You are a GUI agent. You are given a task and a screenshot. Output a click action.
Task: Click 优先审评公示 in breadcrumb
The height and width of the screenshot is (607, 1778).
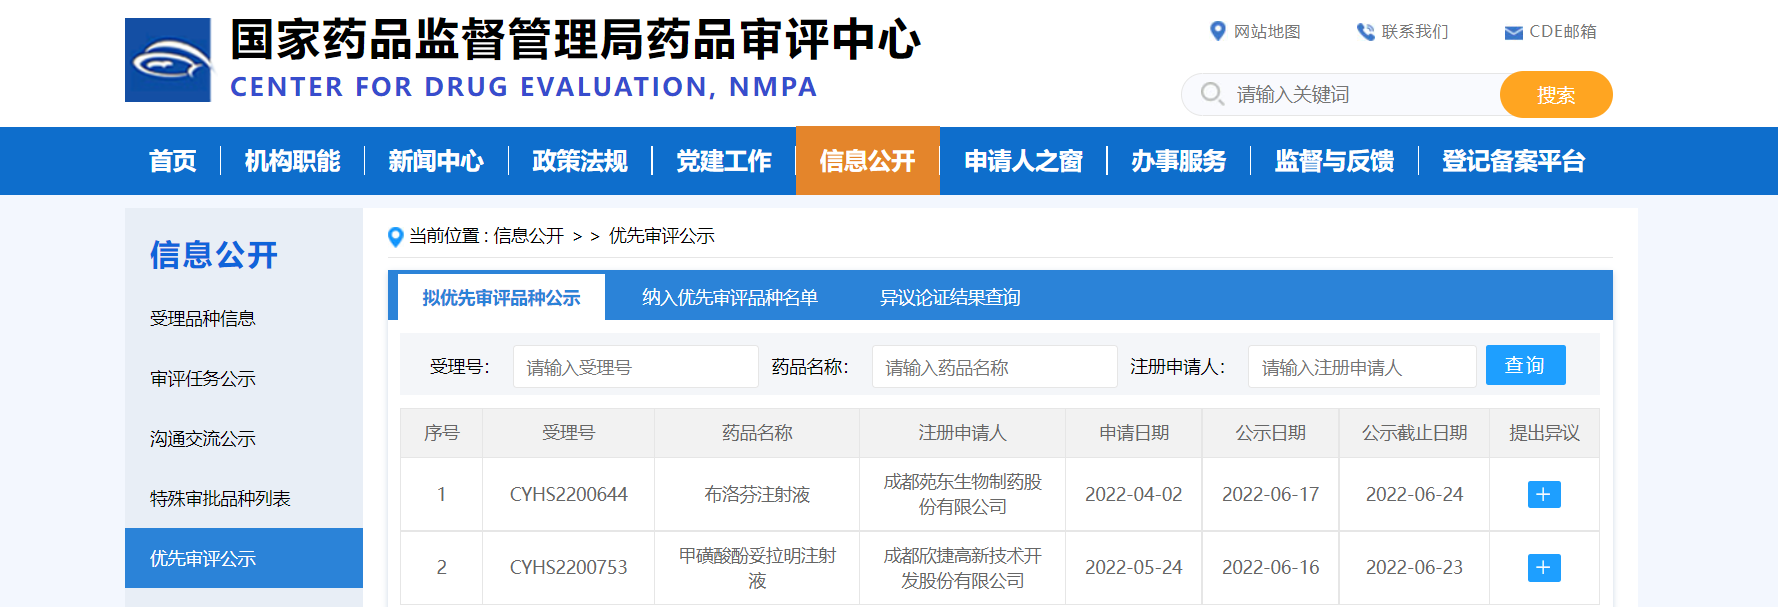[662, 236]
